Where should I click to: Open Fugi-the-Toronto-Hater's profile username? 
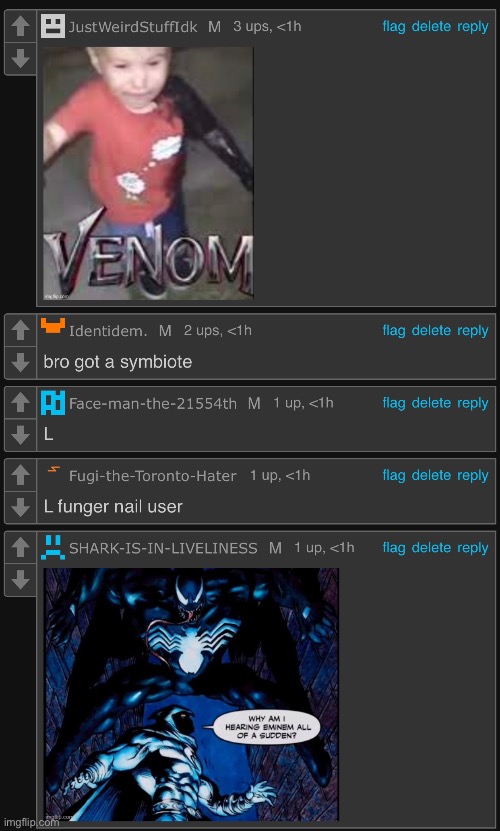coord(153,476)
